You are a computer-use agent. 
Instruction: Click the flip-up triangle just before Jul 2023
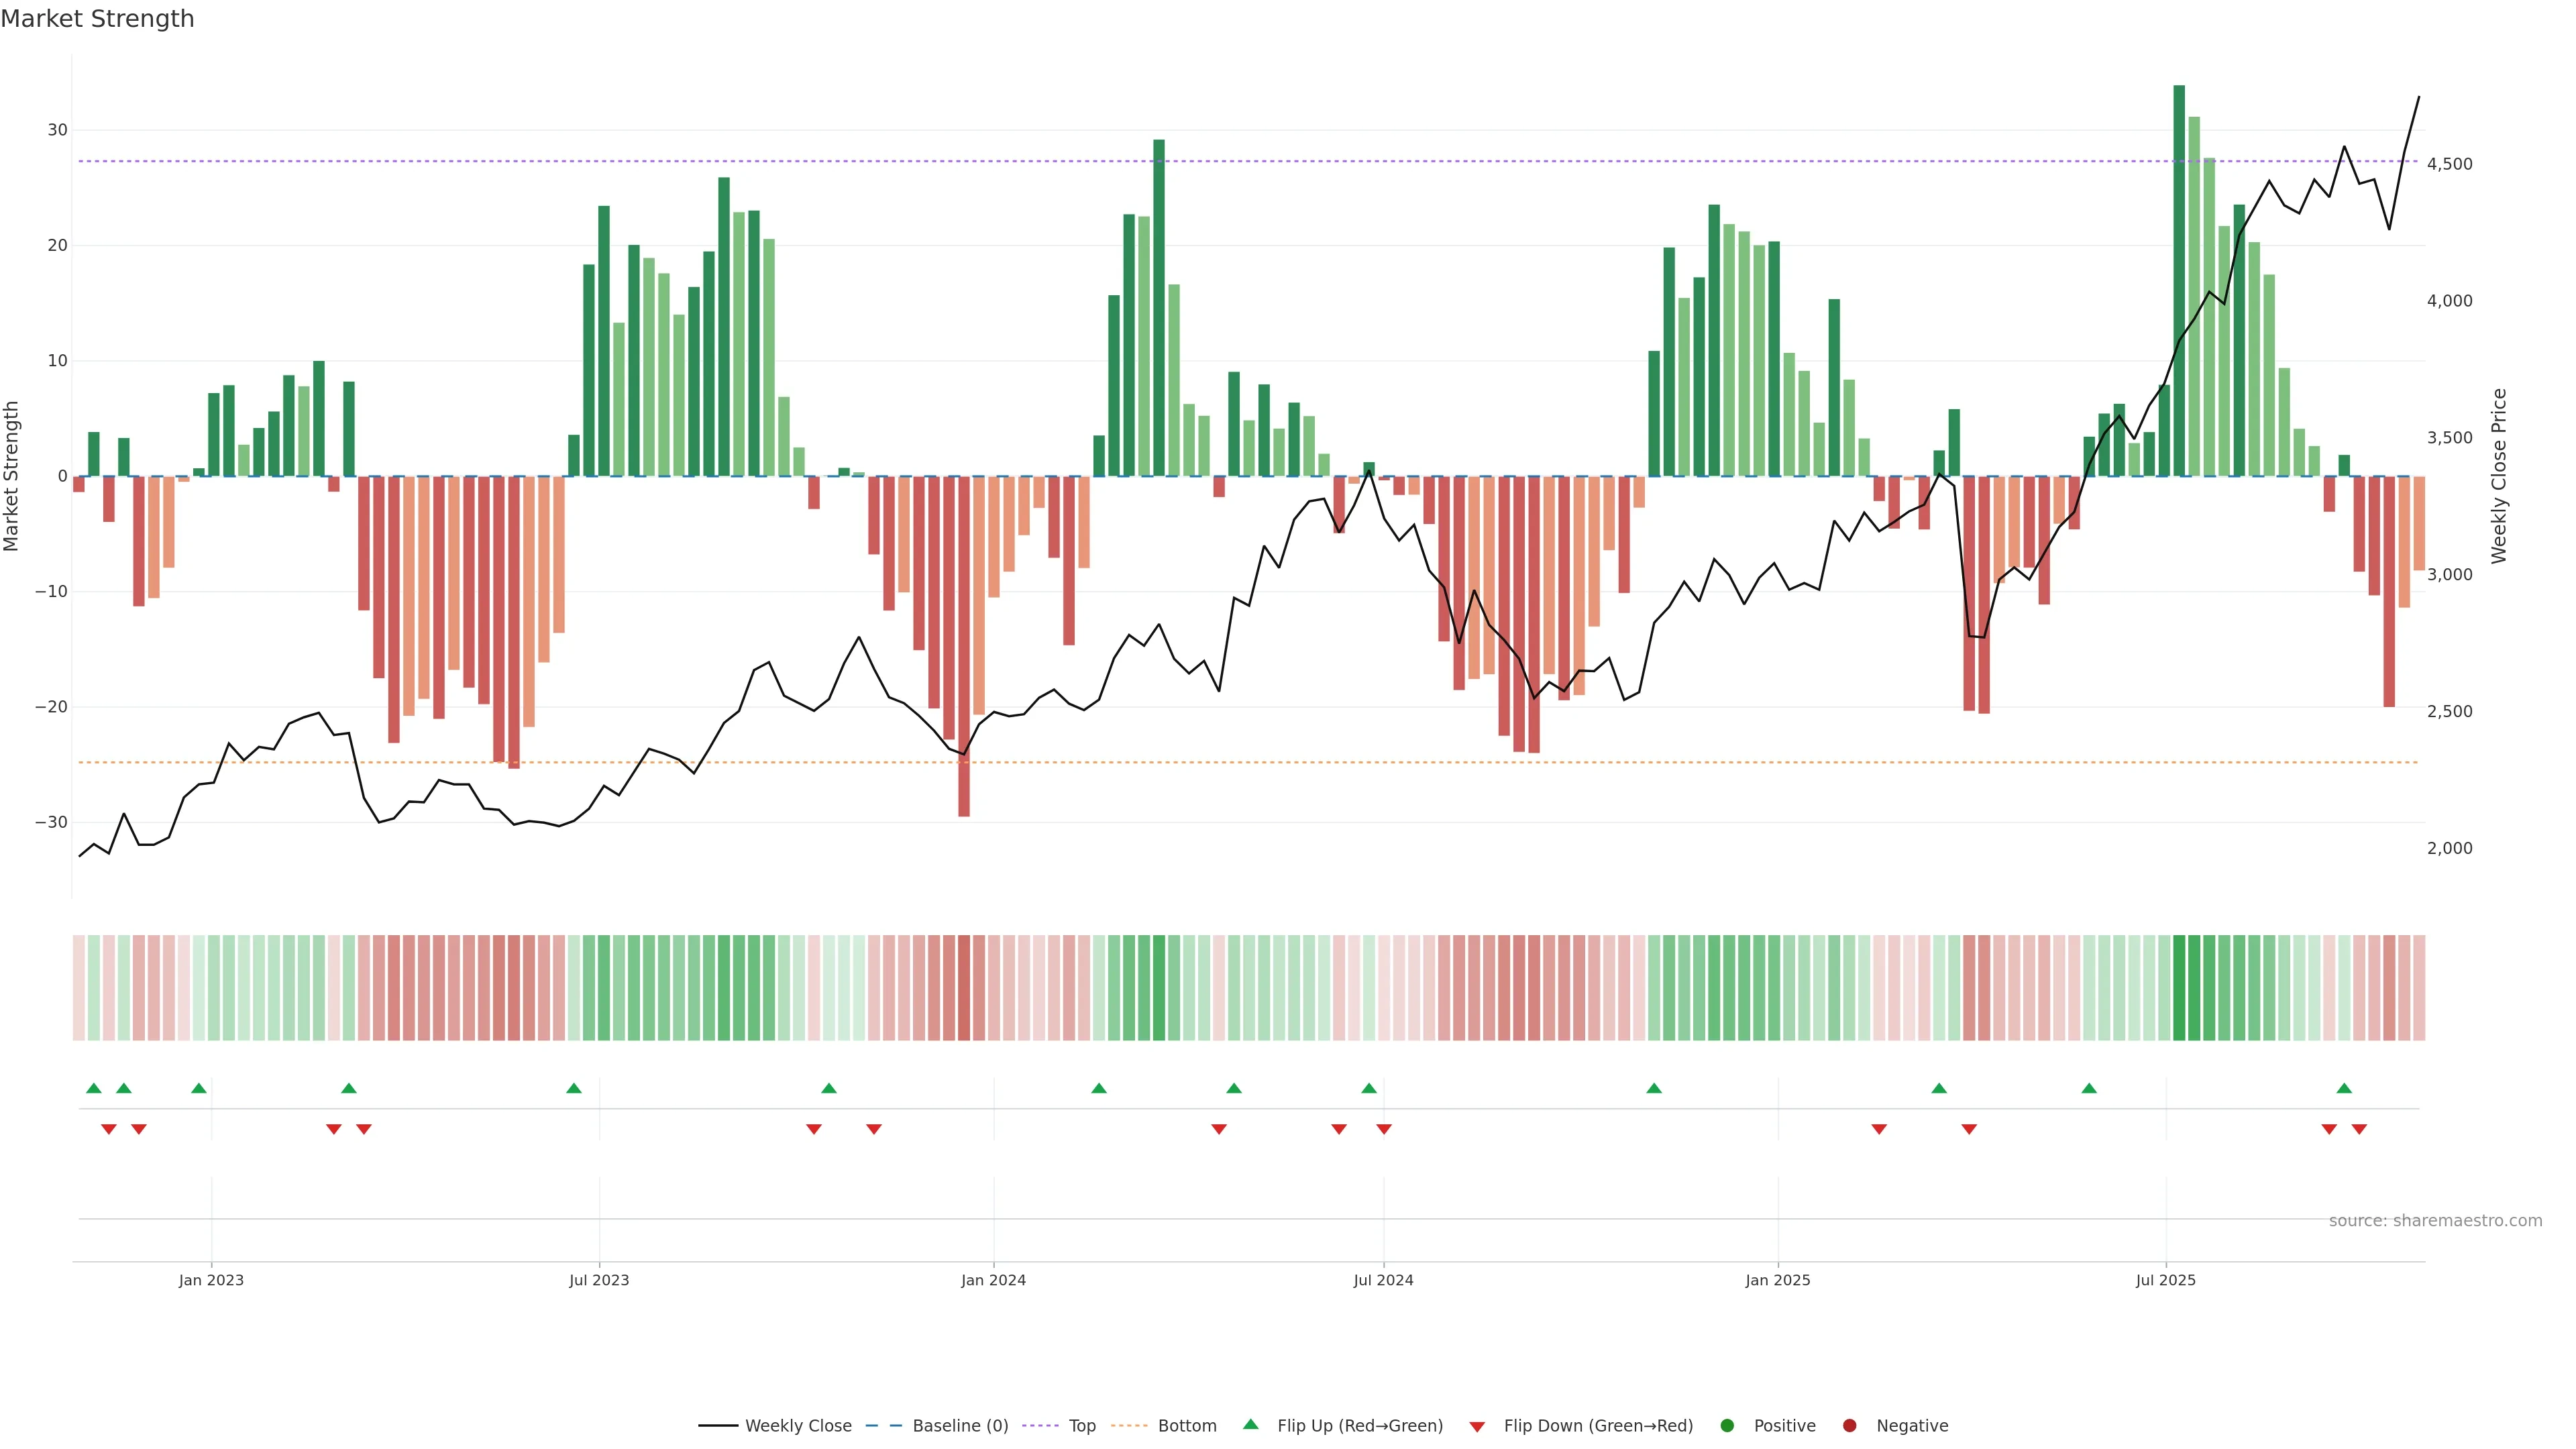coord(574,1088)
